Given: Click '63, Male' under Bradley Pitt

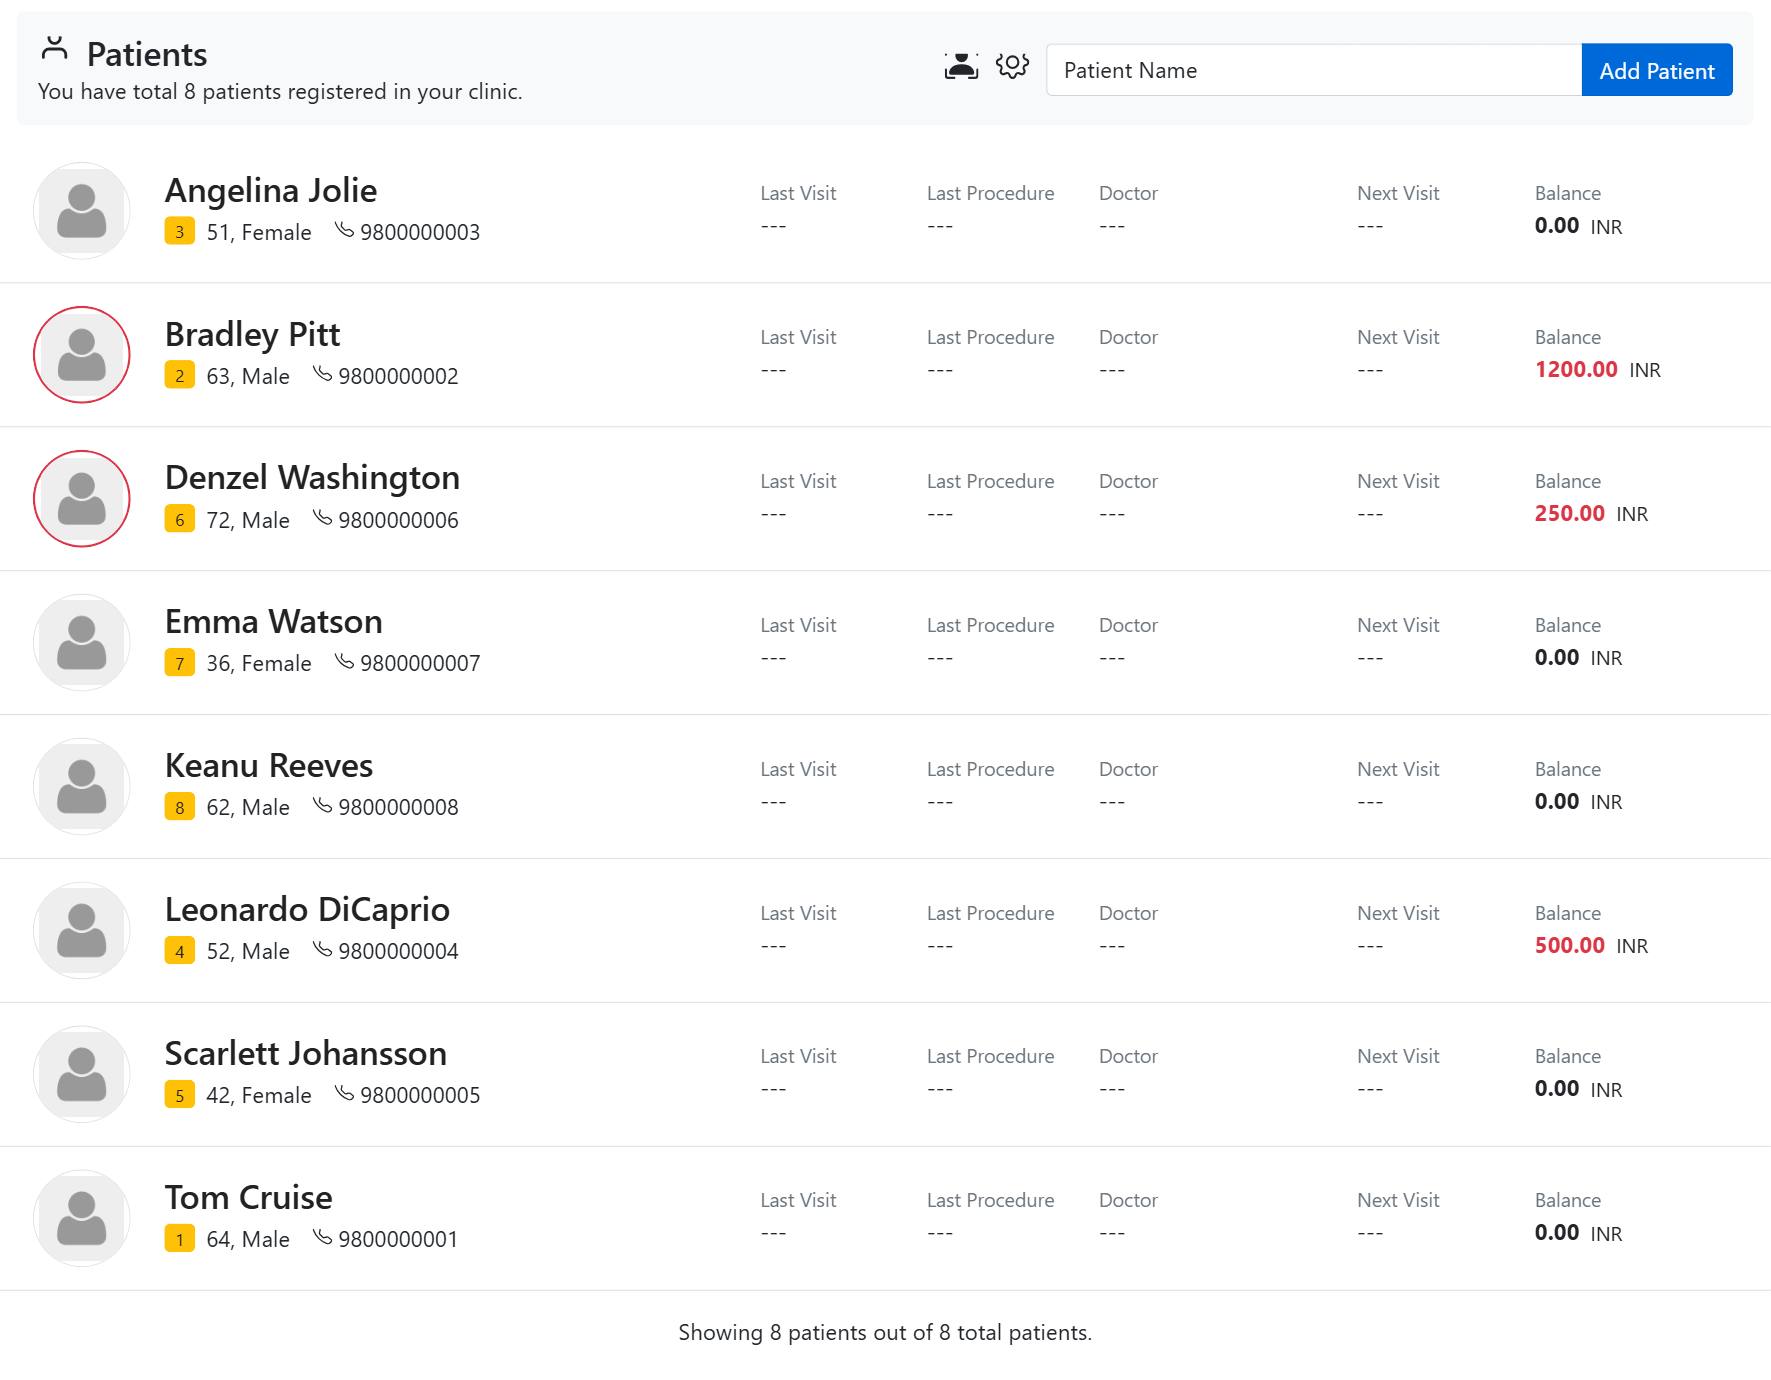Looking at the screenshot, I should pyautogui.click(x=248, y=376).
